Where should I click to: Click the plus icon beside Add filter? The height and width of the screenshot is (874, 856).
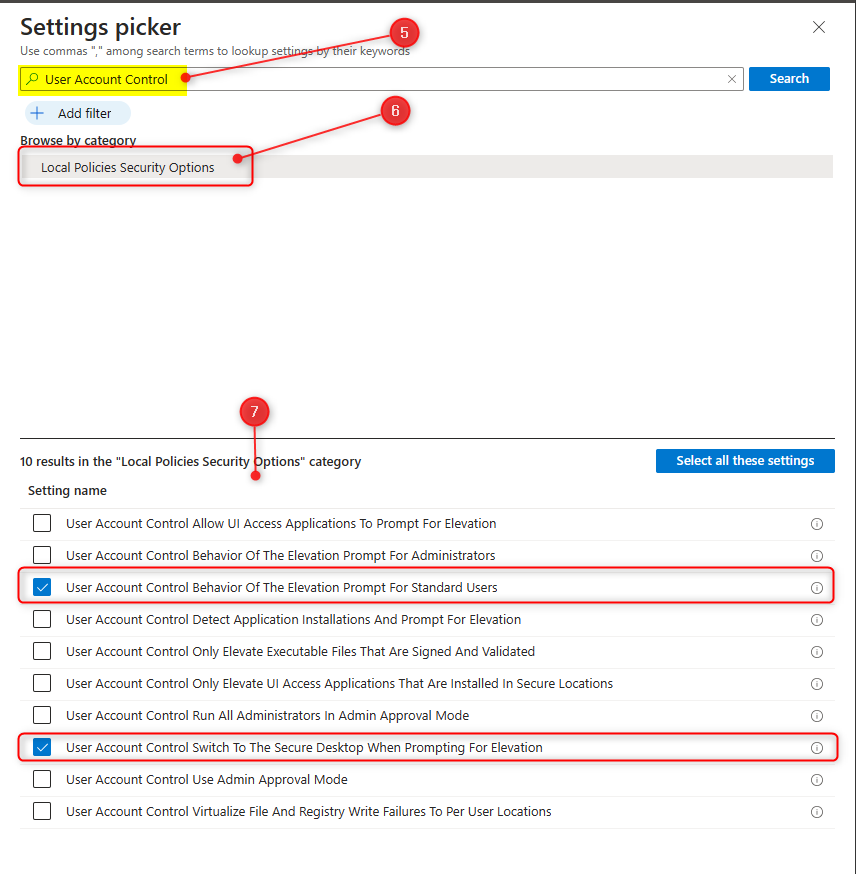coord(37,113)
